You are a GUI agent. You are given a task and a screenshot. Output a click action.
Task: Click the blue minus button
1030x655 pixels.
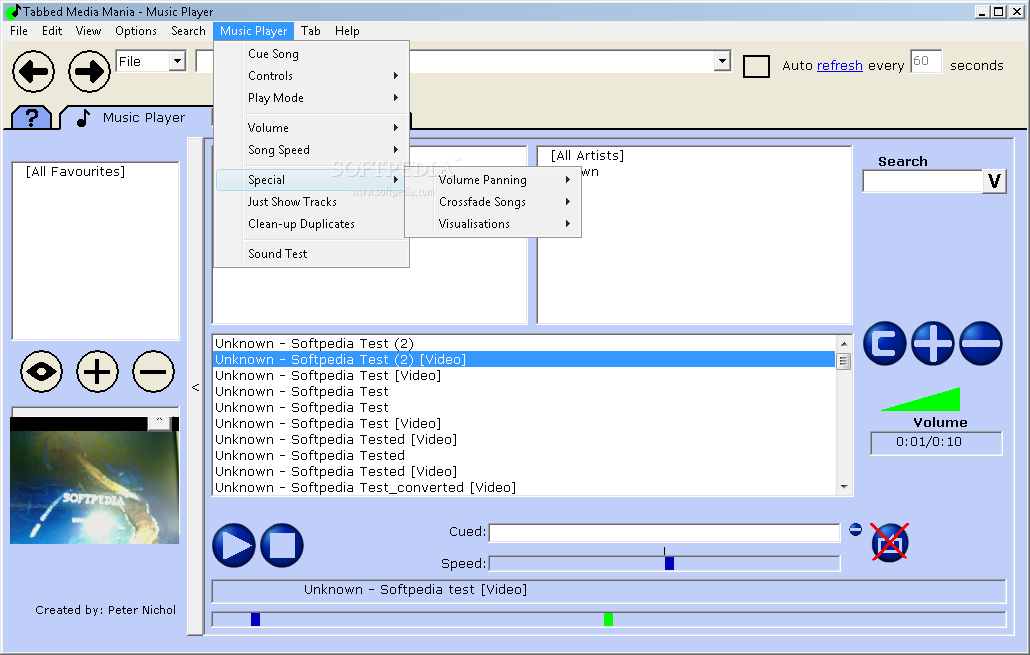pos(981,343)
